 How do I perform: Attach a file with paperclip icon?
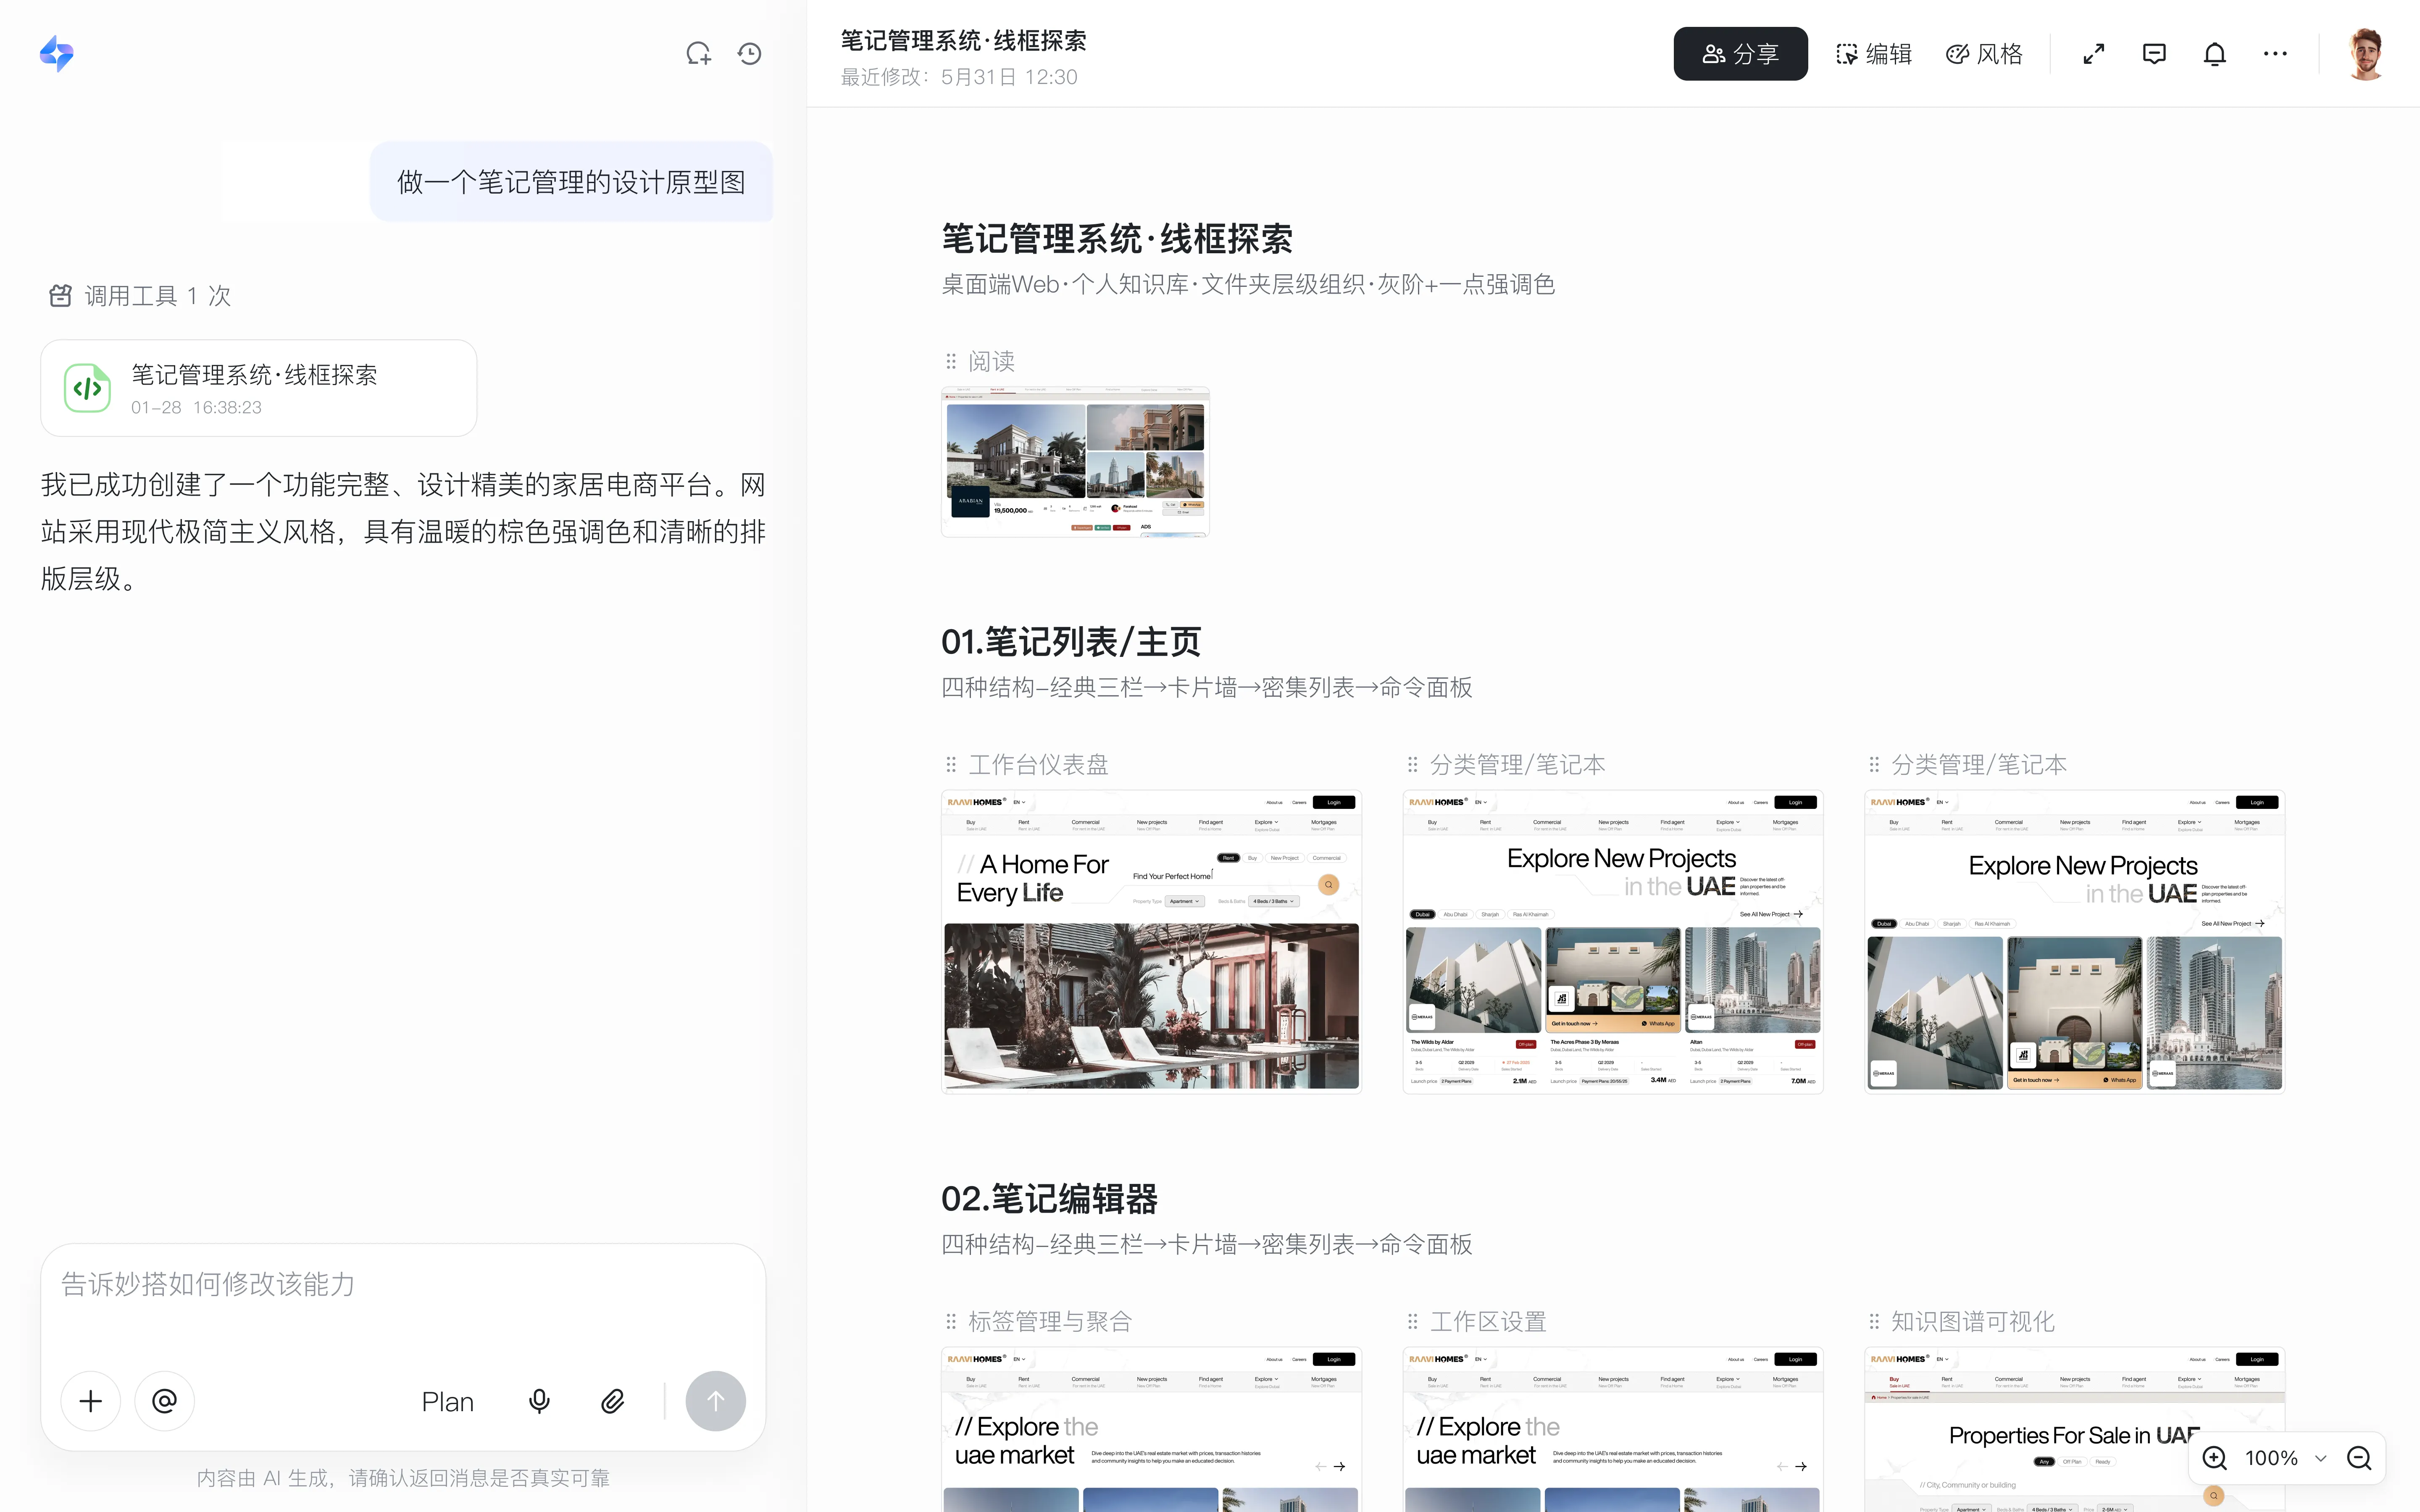click(x=613, y=1401)
